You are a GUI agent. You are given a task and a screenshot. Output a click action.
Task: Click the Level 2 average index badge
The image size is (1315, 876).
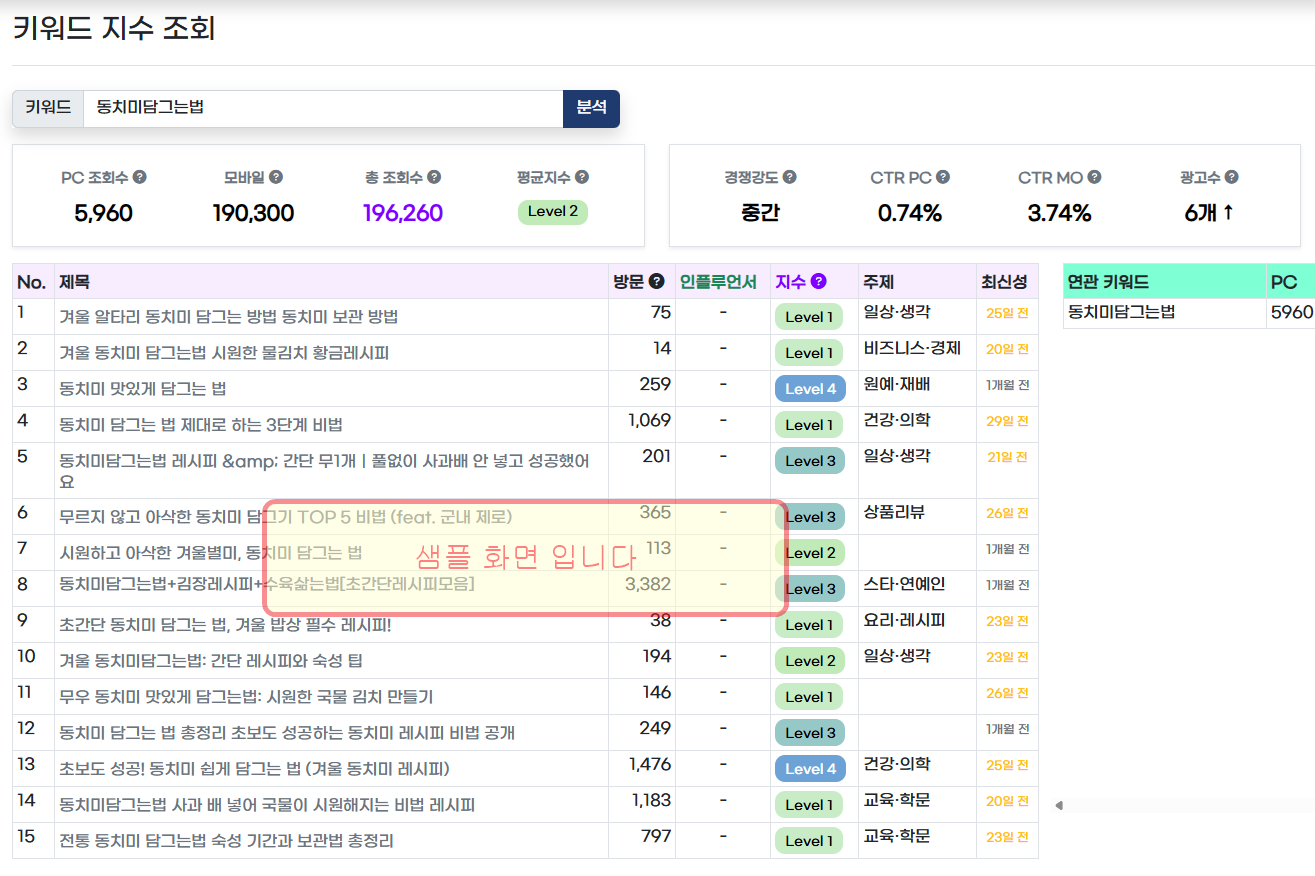tap(552, 212)
